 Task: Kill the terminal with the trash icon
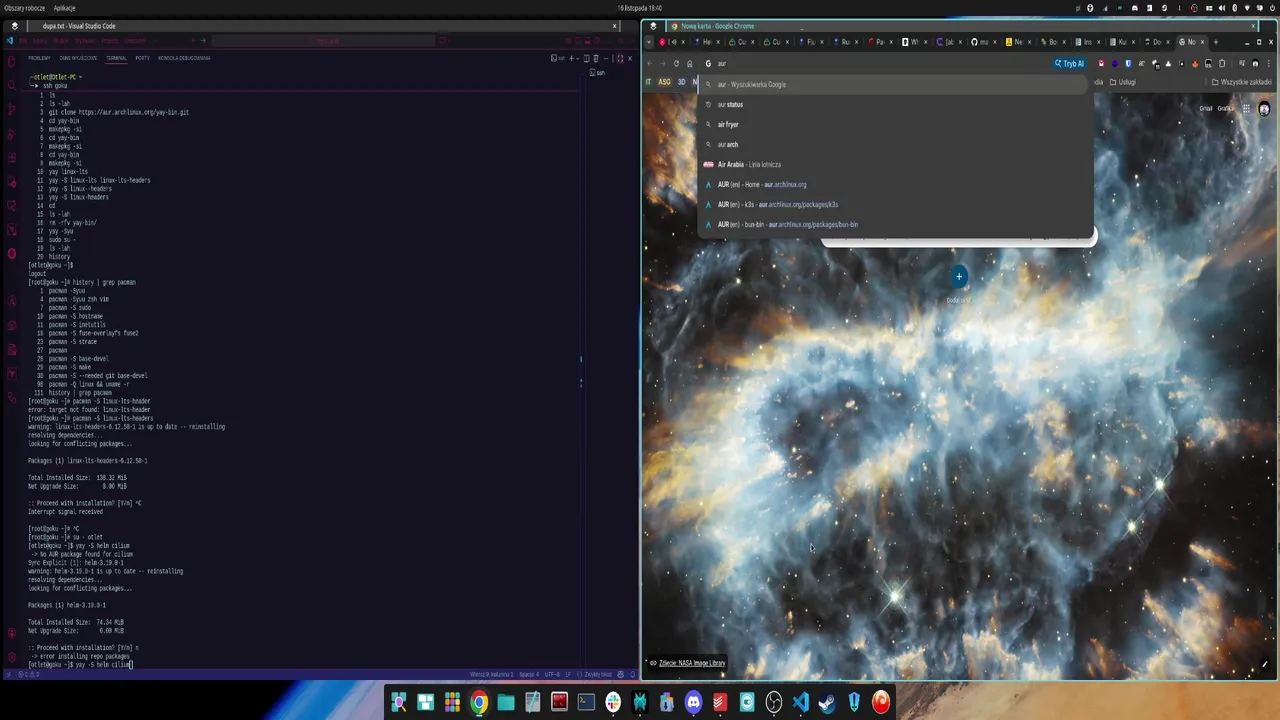coord(595,58)
